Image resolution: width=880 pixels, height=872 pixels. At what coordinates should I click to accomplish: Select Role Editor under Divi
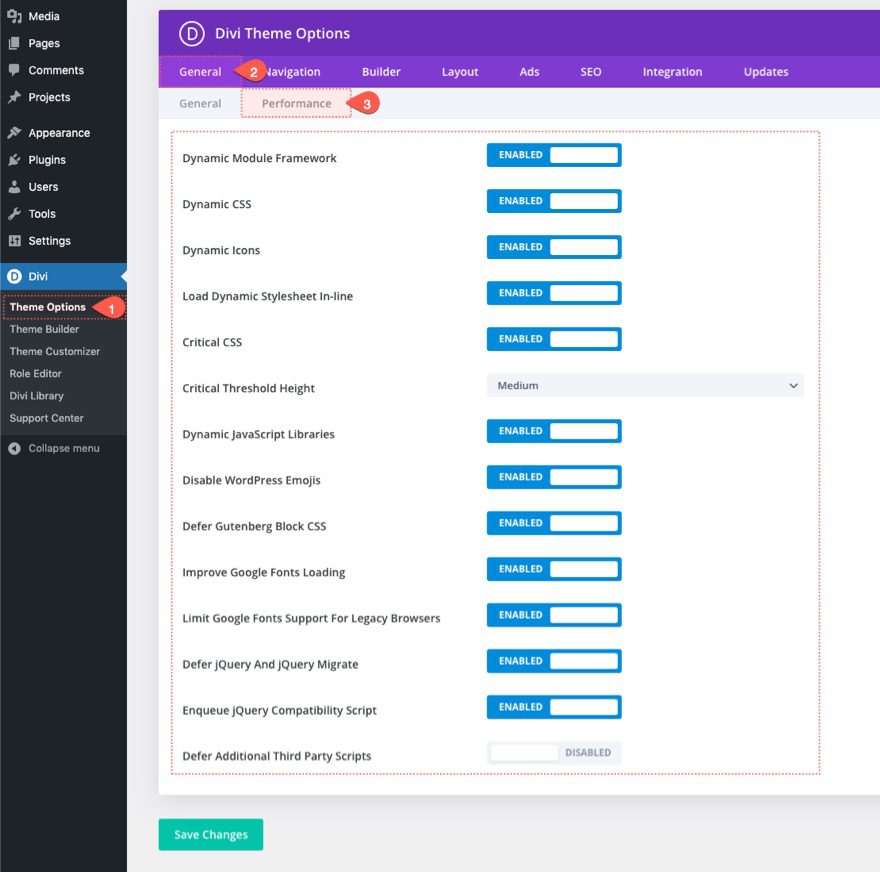(36, 373)
